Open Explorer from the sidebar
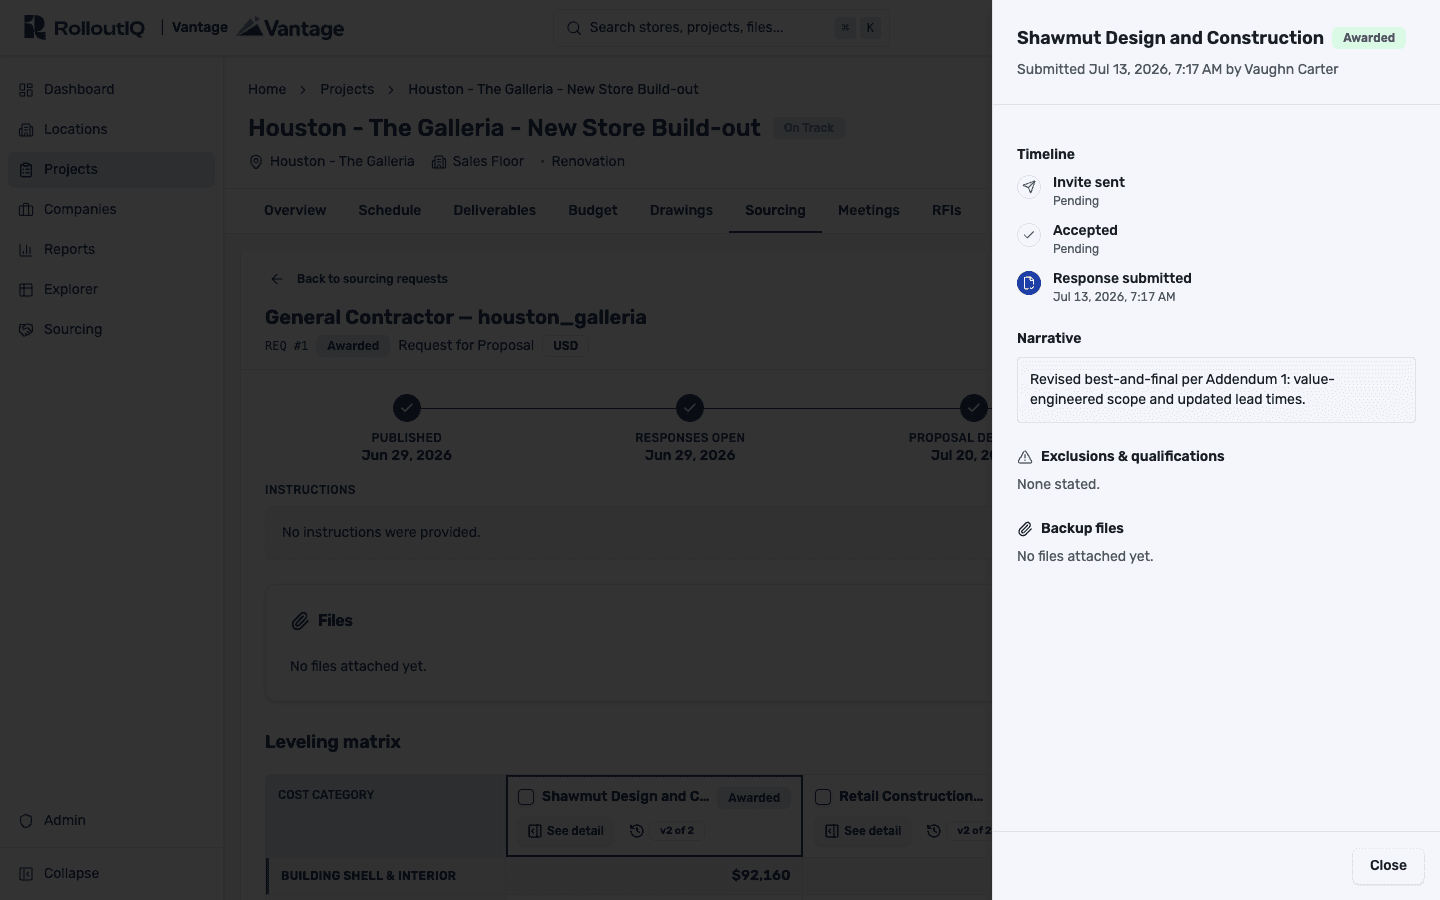The width and height of the screenshot is (1440, 900). (111, 289)
